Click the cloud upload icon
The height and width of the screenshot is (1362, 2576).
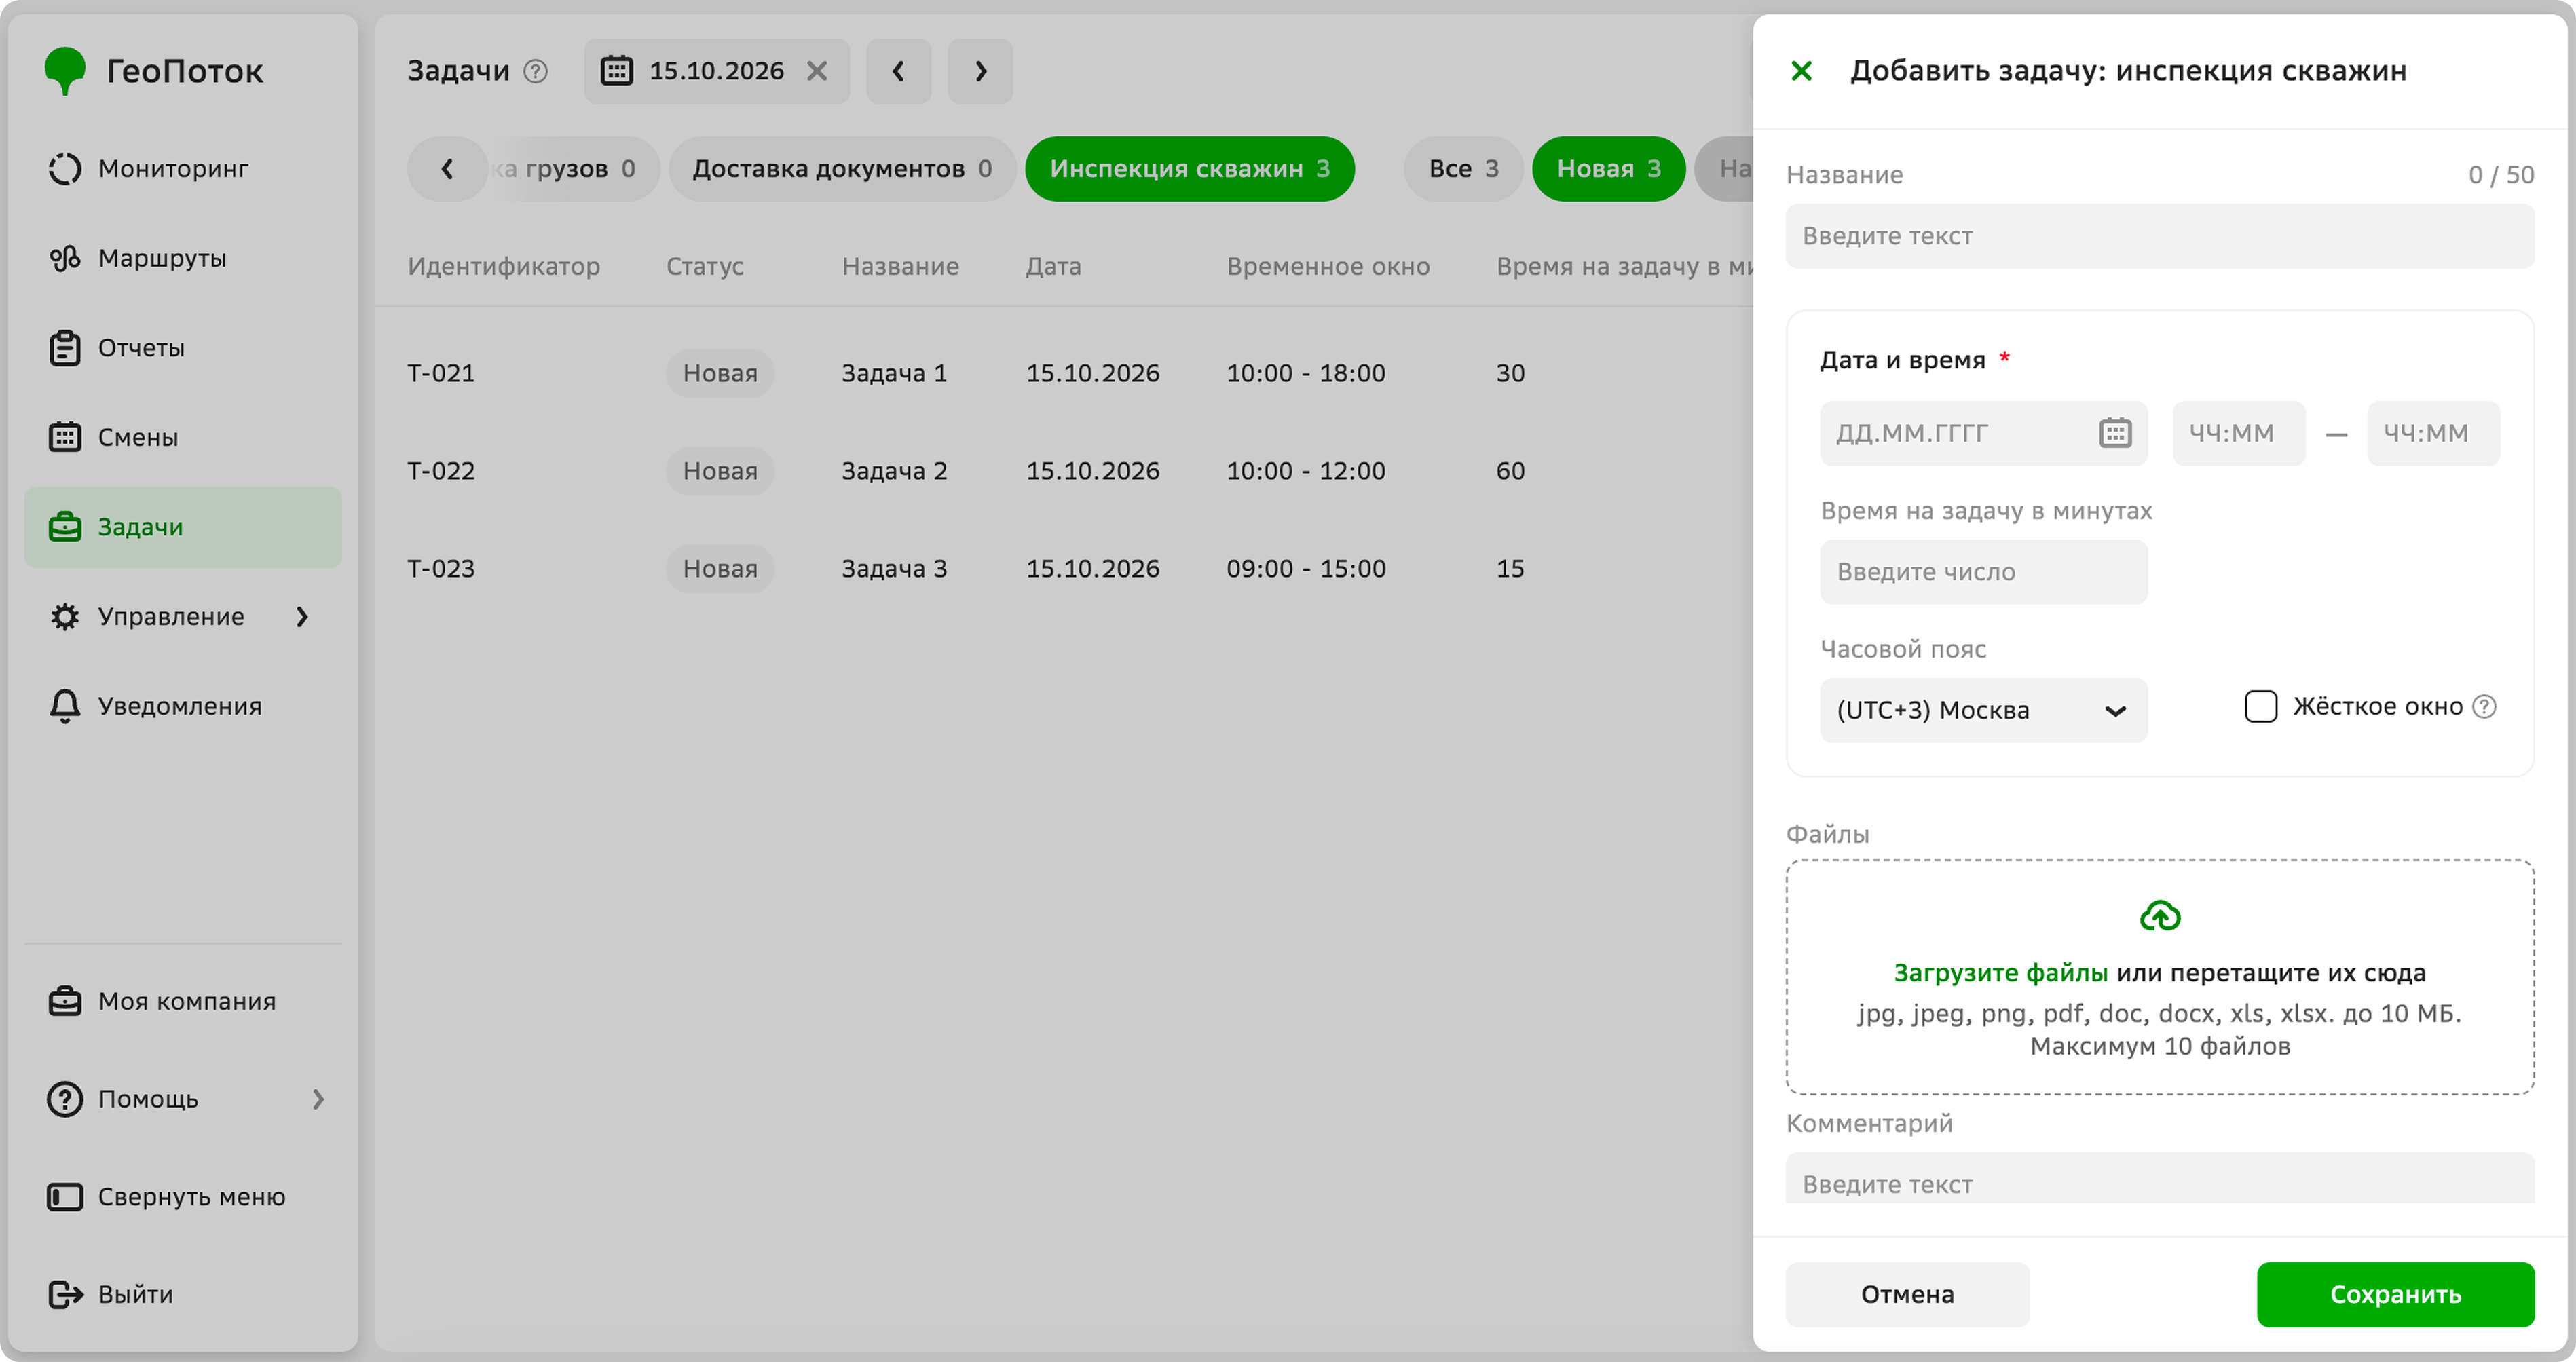pyautogui.click(x=2160, y=916)
